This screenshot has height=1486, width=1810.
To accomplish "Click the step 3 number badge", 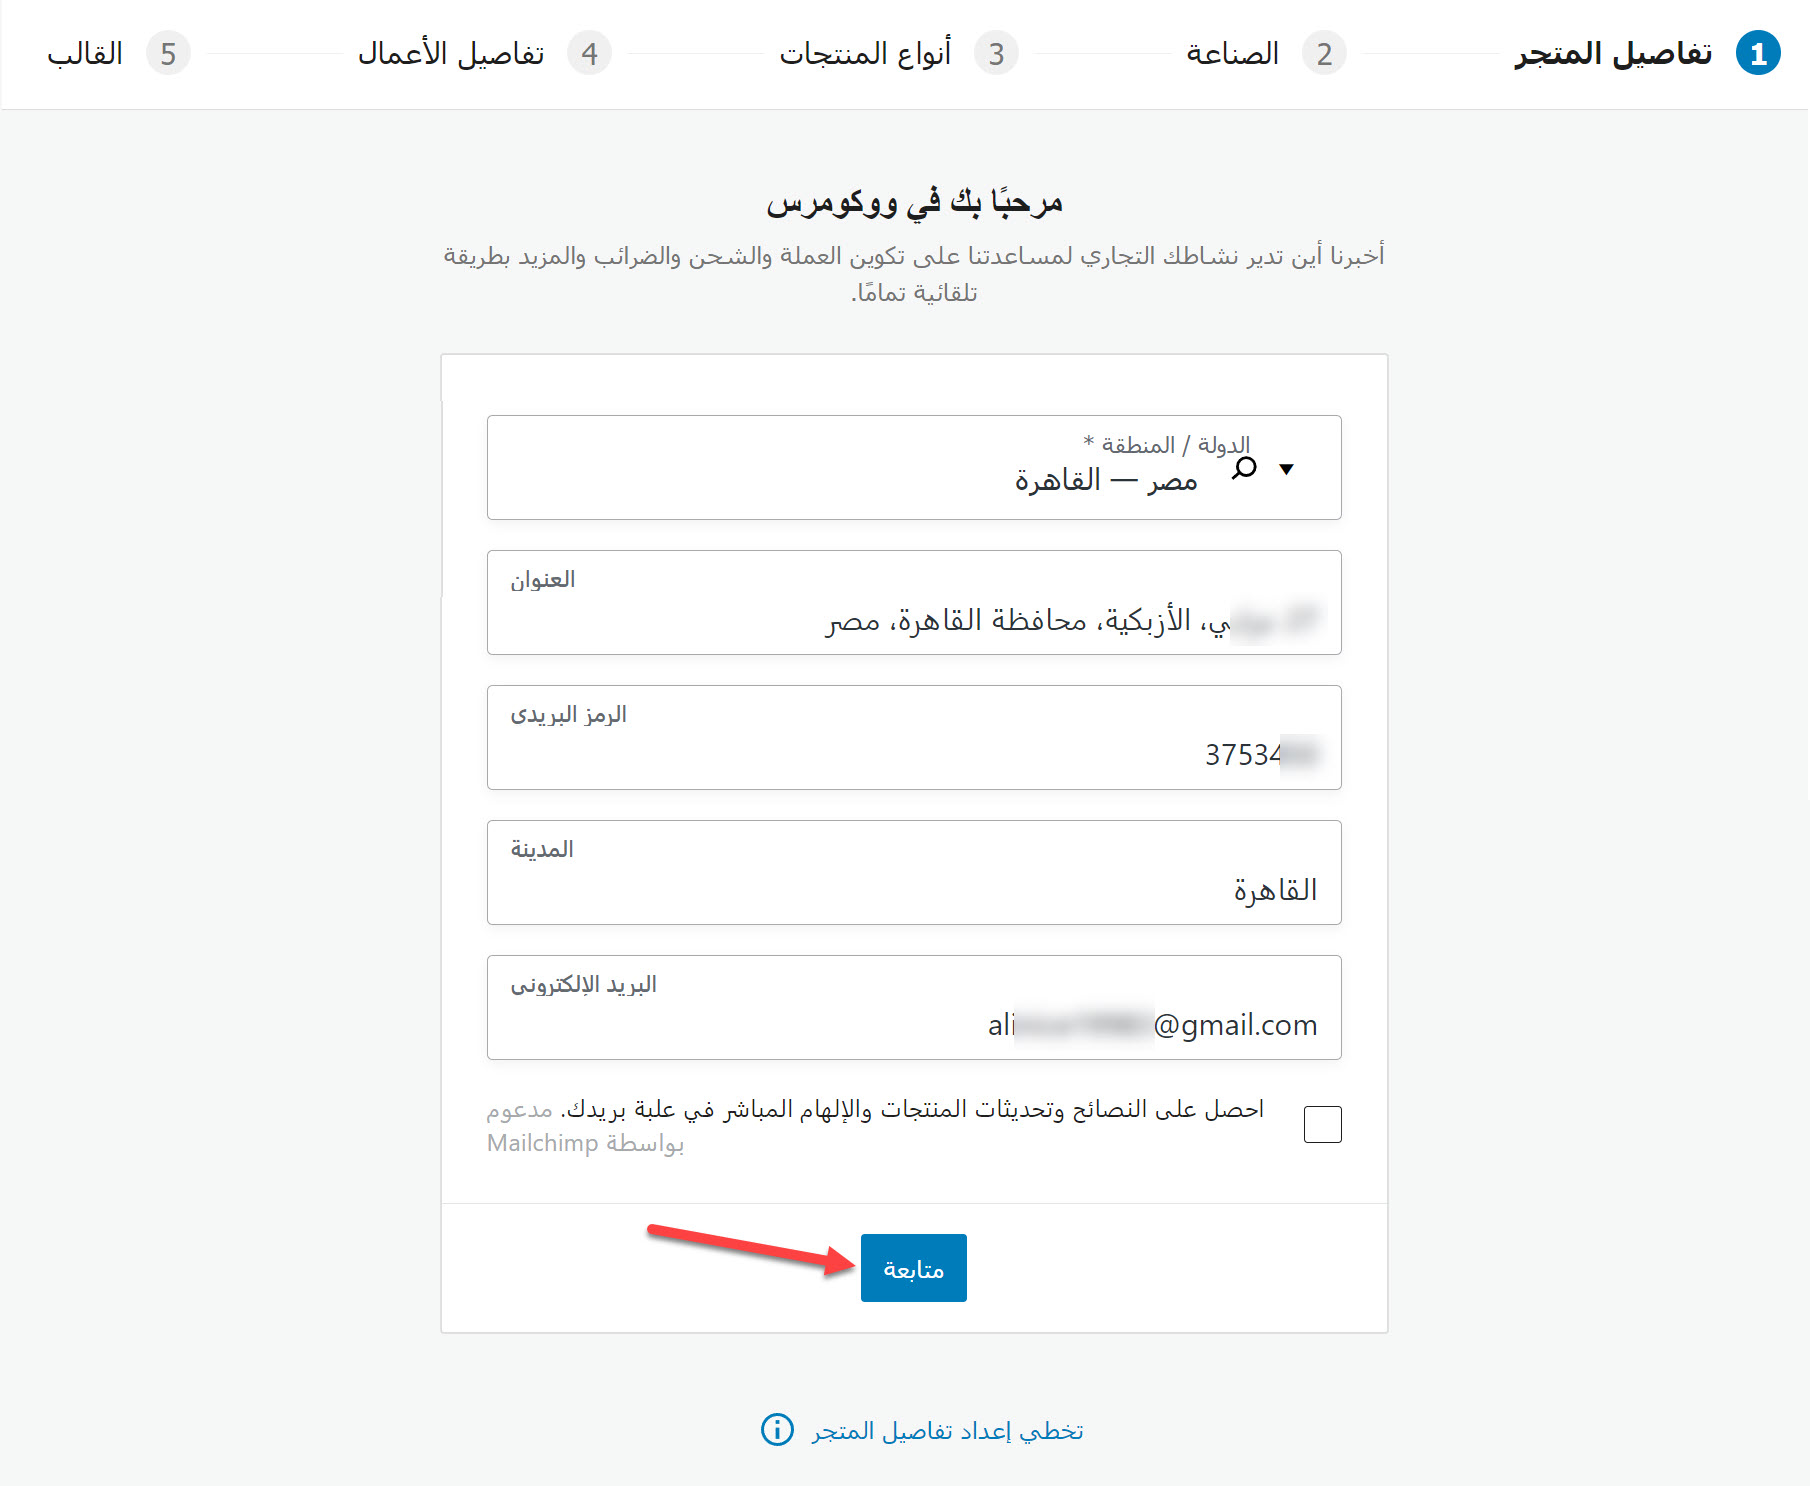I will tap(996, 54).
